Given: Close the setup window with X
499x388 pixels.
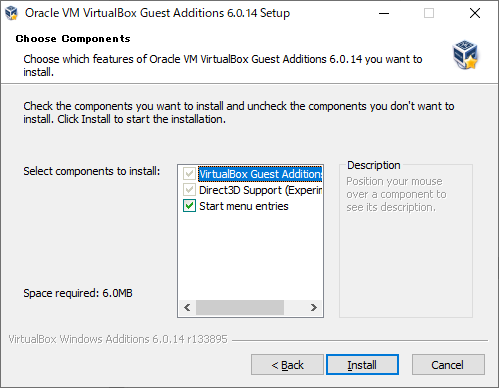Looking at the screenshot, I should point(475,13).
